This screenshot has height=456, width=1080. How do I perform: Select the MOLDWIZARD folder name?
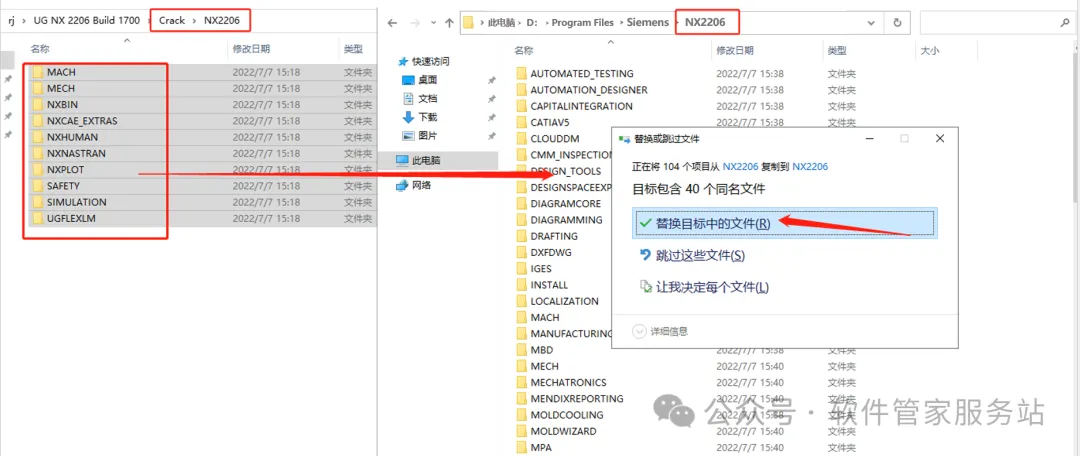pos(563,431)
